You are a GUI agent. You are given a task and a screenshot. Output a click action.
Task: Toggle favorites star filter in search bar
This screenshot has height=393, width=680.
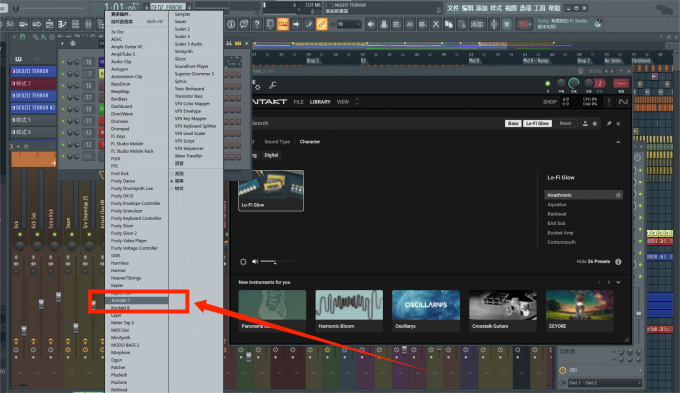click(595, 124)
